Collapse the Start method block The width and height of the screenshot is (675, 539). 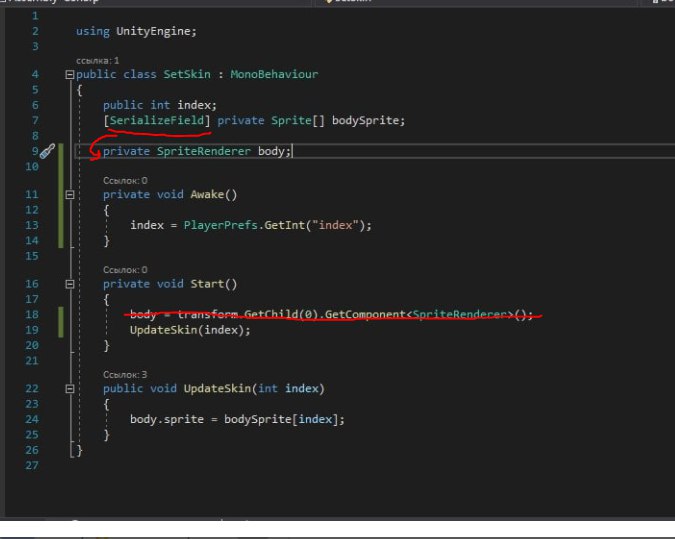click(70, 284)
